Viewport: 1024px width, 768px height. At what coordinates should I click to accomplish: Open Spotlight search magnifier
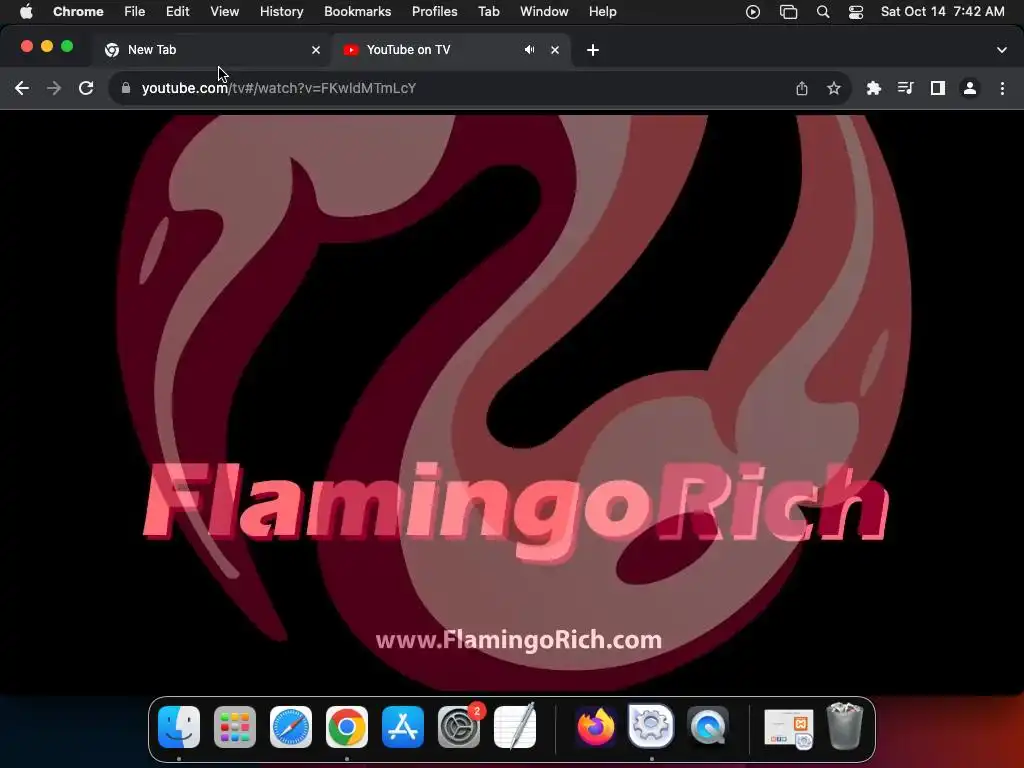pos(823,12)
